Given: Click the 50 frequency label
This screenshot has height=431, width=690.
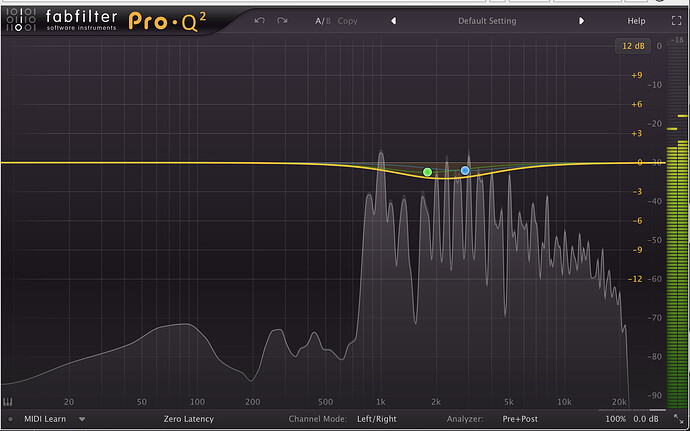Looking at the screenshot, I should pyautogui.click(x=142, y=402).
